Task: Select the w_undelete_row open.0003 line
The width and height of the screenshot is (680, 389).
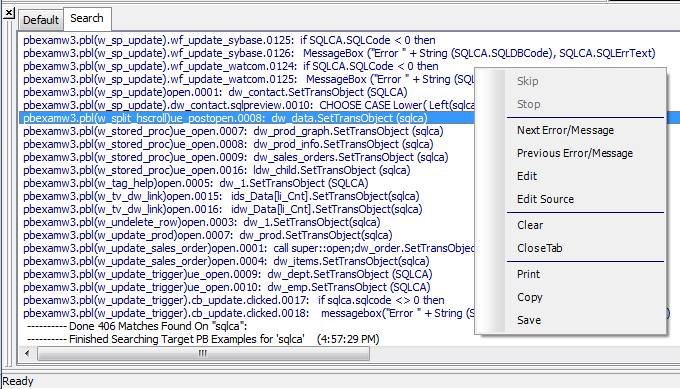Action: tap(202, 222)
